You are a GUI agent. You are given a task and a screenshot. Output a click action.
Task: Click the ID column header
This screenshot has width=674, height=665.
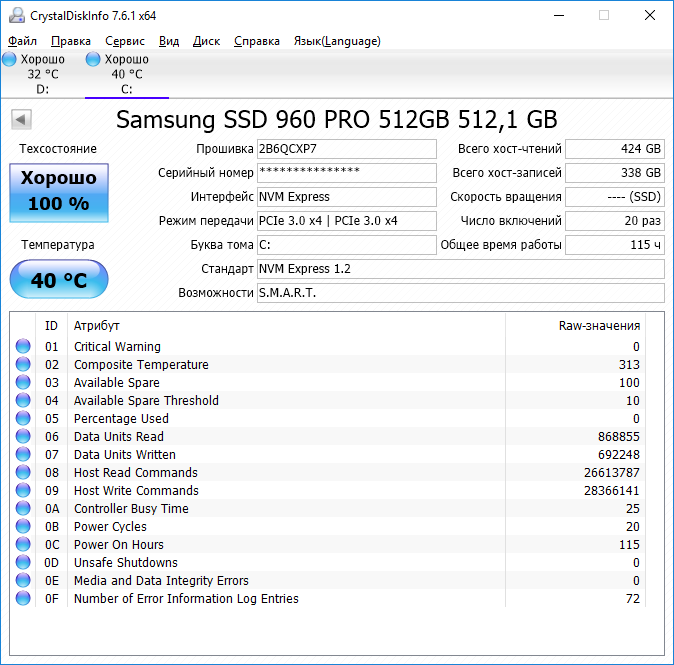[51, 326]
